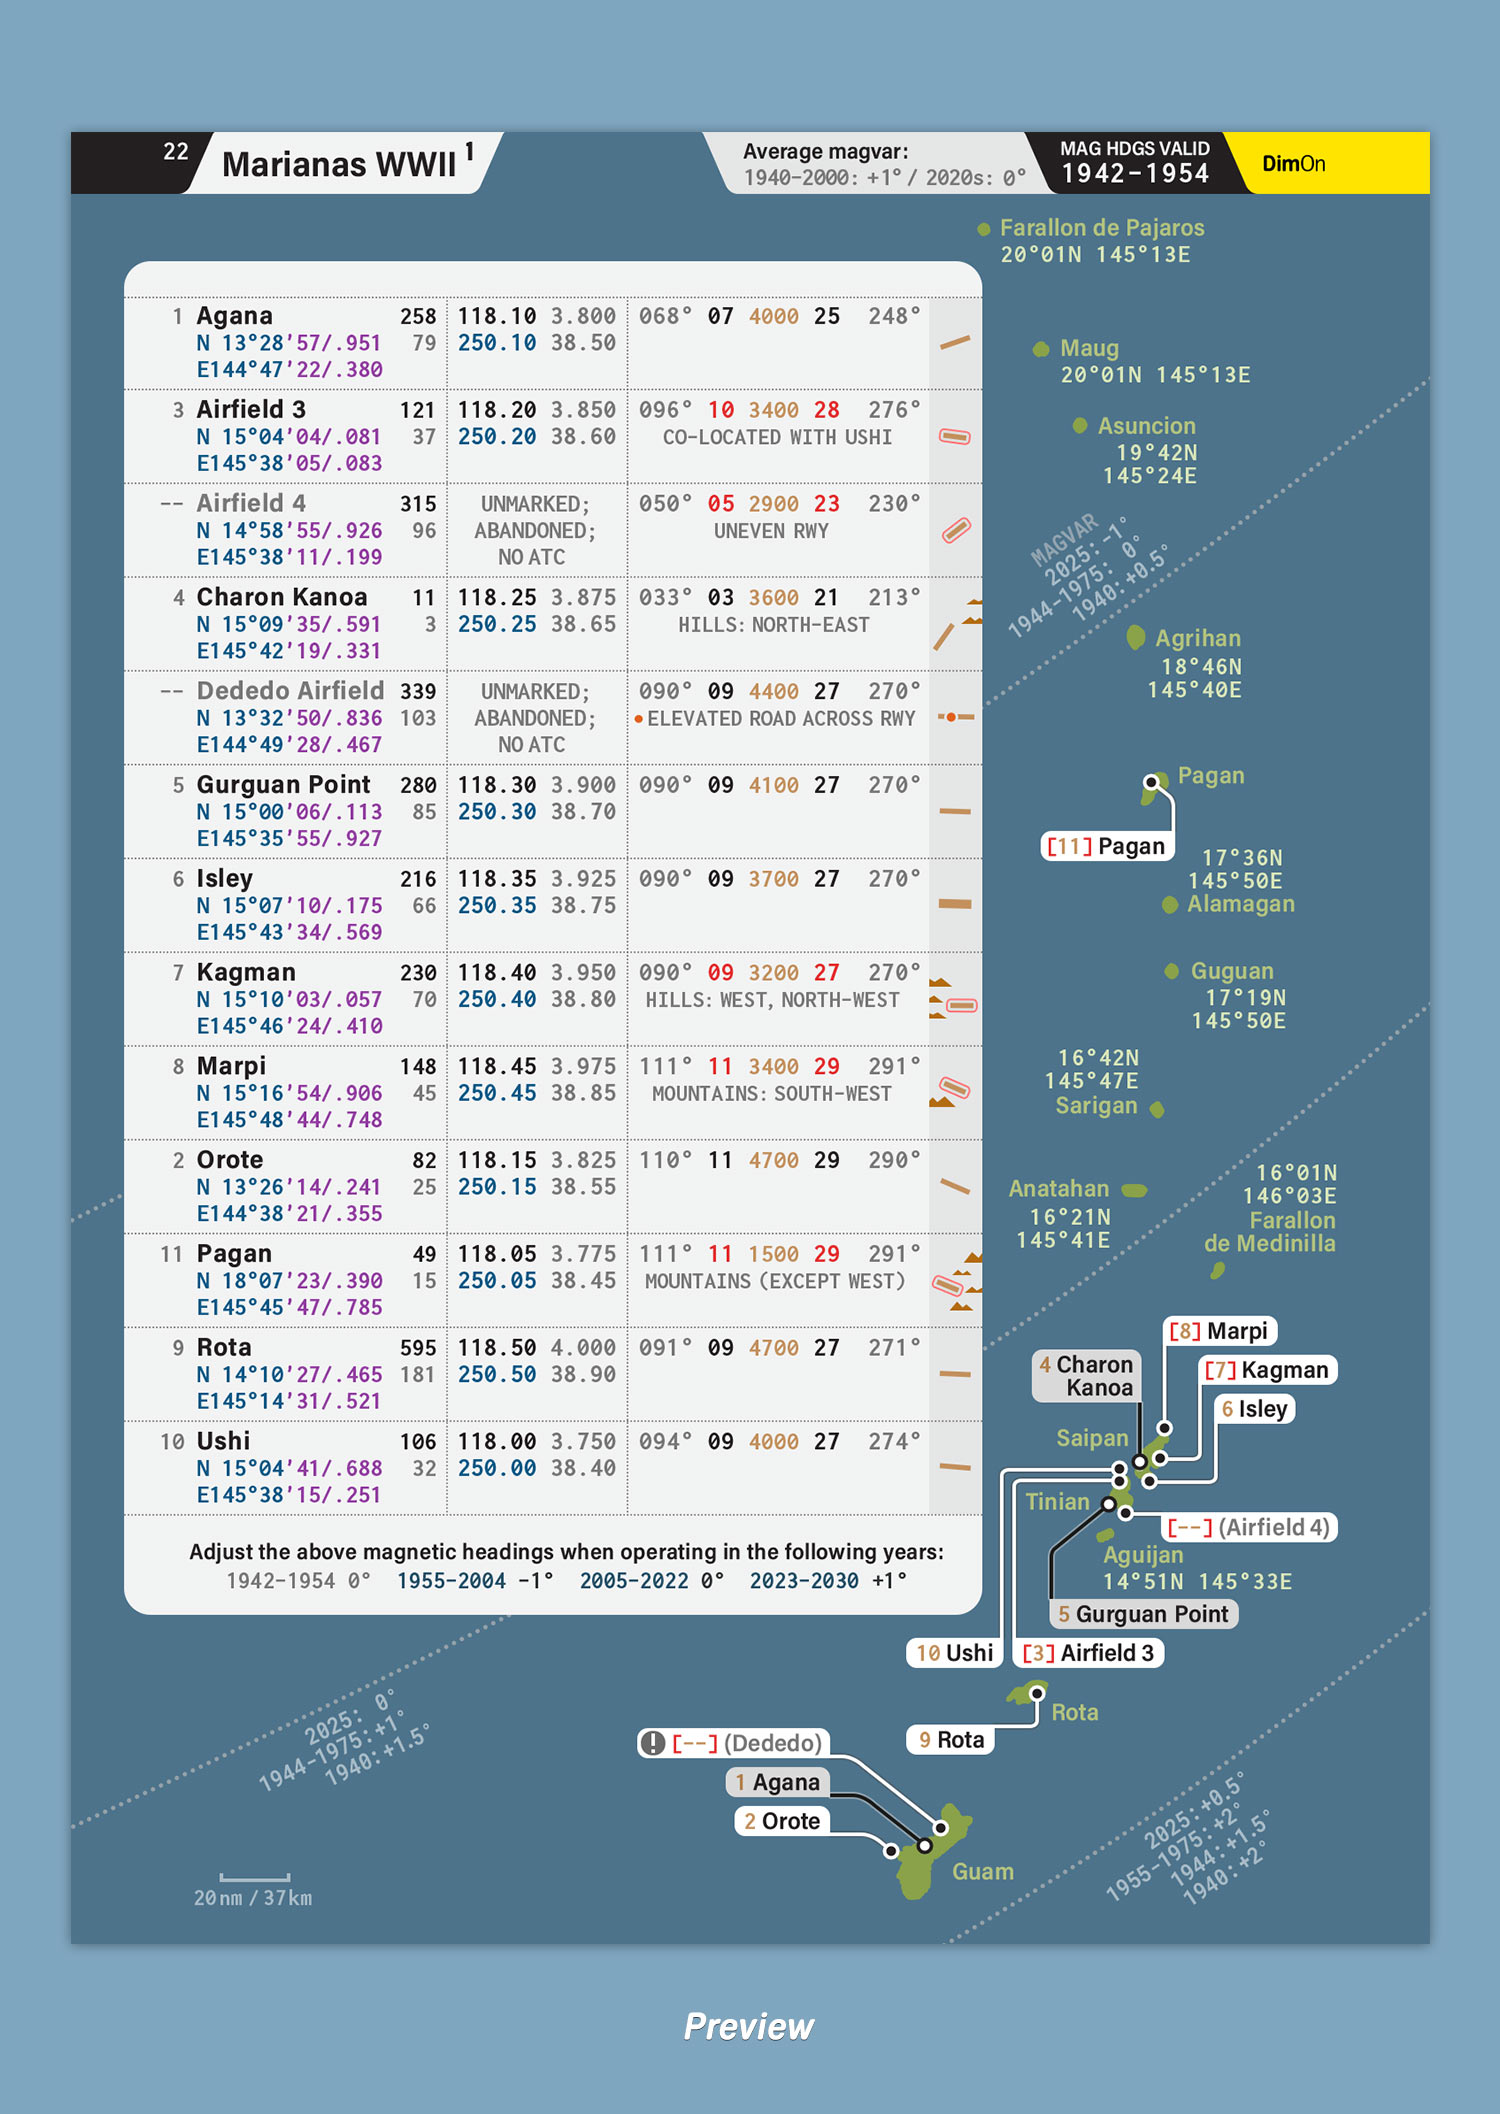
Task: Click the warning icon beside the Dededo map label
Action: coord(652,1743)
